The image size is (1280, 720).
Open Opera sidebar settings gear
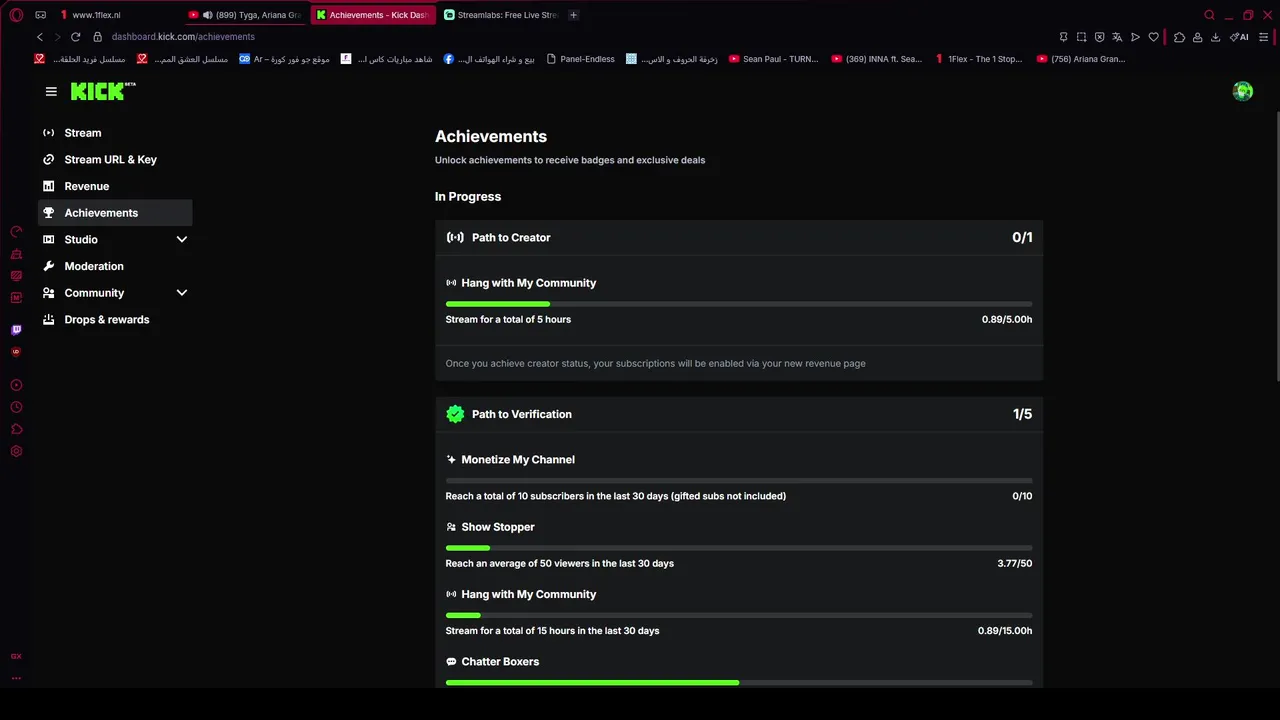pyautogui.click(x=16, y=451)
